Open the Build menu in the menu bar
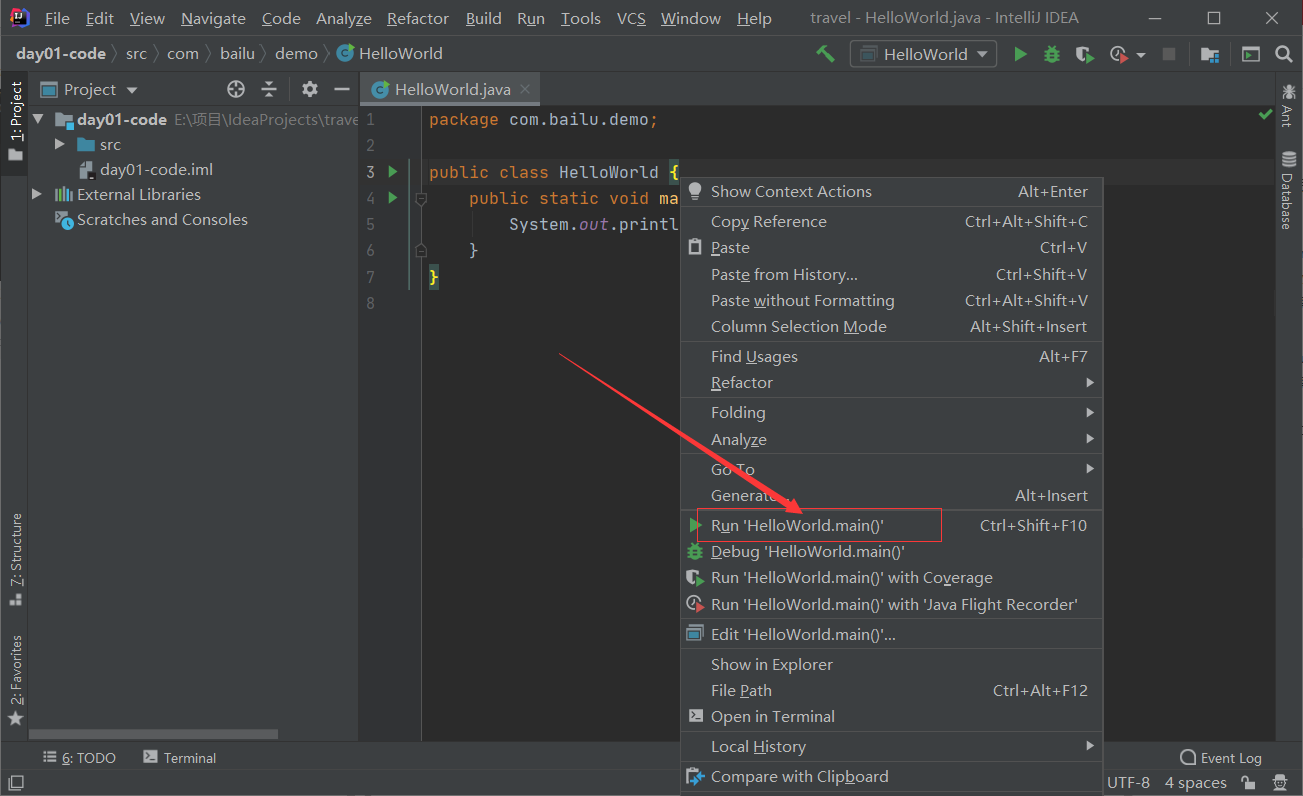 tap(483, 18)
